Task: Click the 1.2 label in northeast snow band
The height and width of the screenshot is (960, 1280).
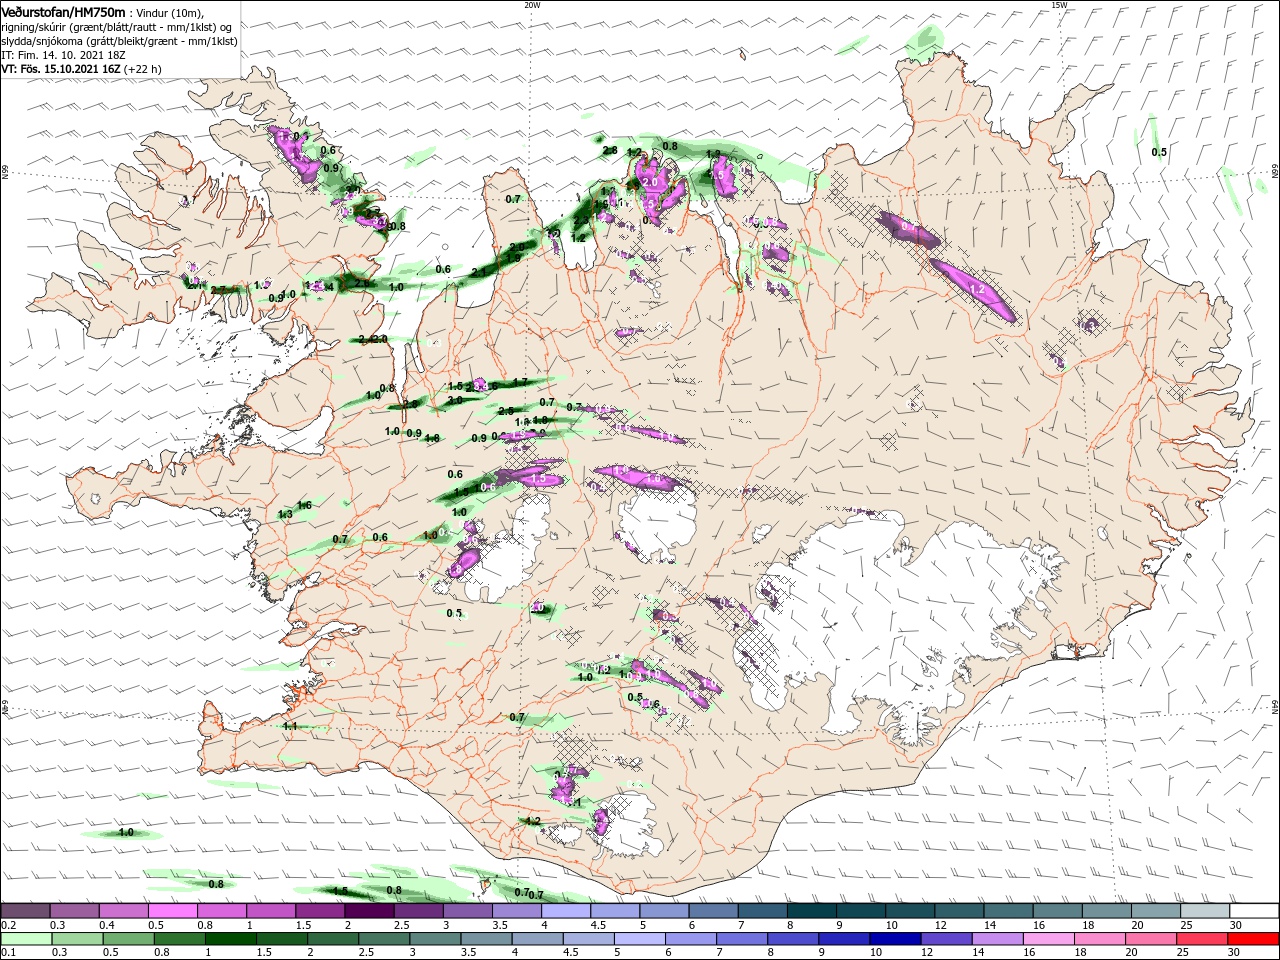Action: point(978,289)
